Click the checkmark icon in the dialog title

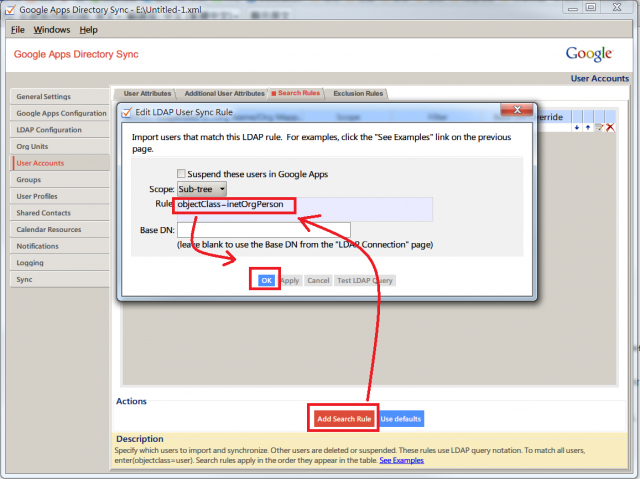pos(127,112)
